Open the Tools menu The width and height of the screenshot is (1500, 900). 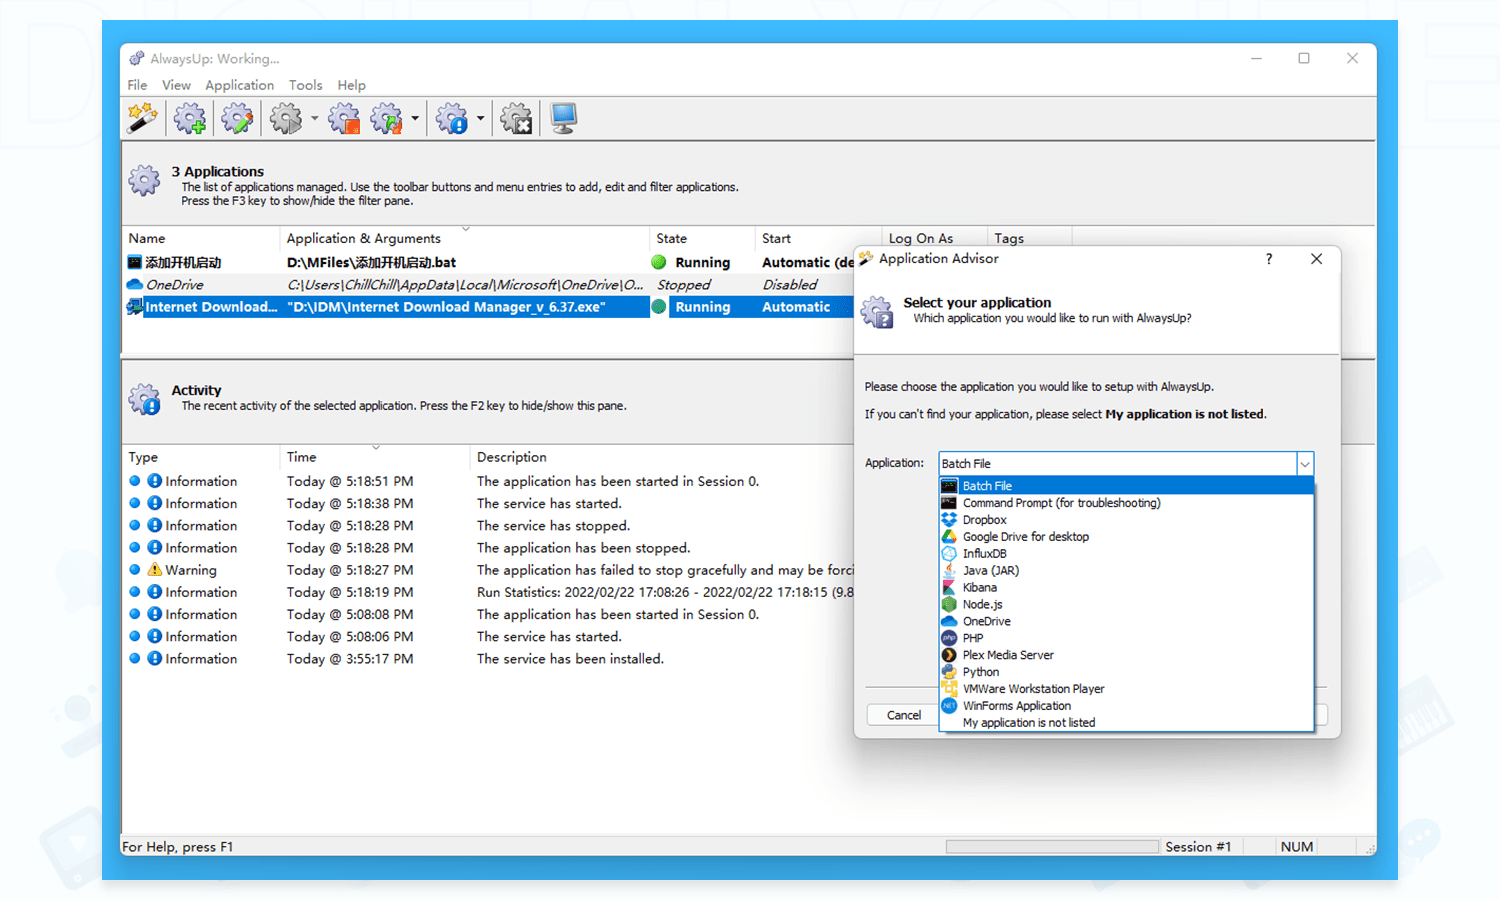tap(305, 85)
